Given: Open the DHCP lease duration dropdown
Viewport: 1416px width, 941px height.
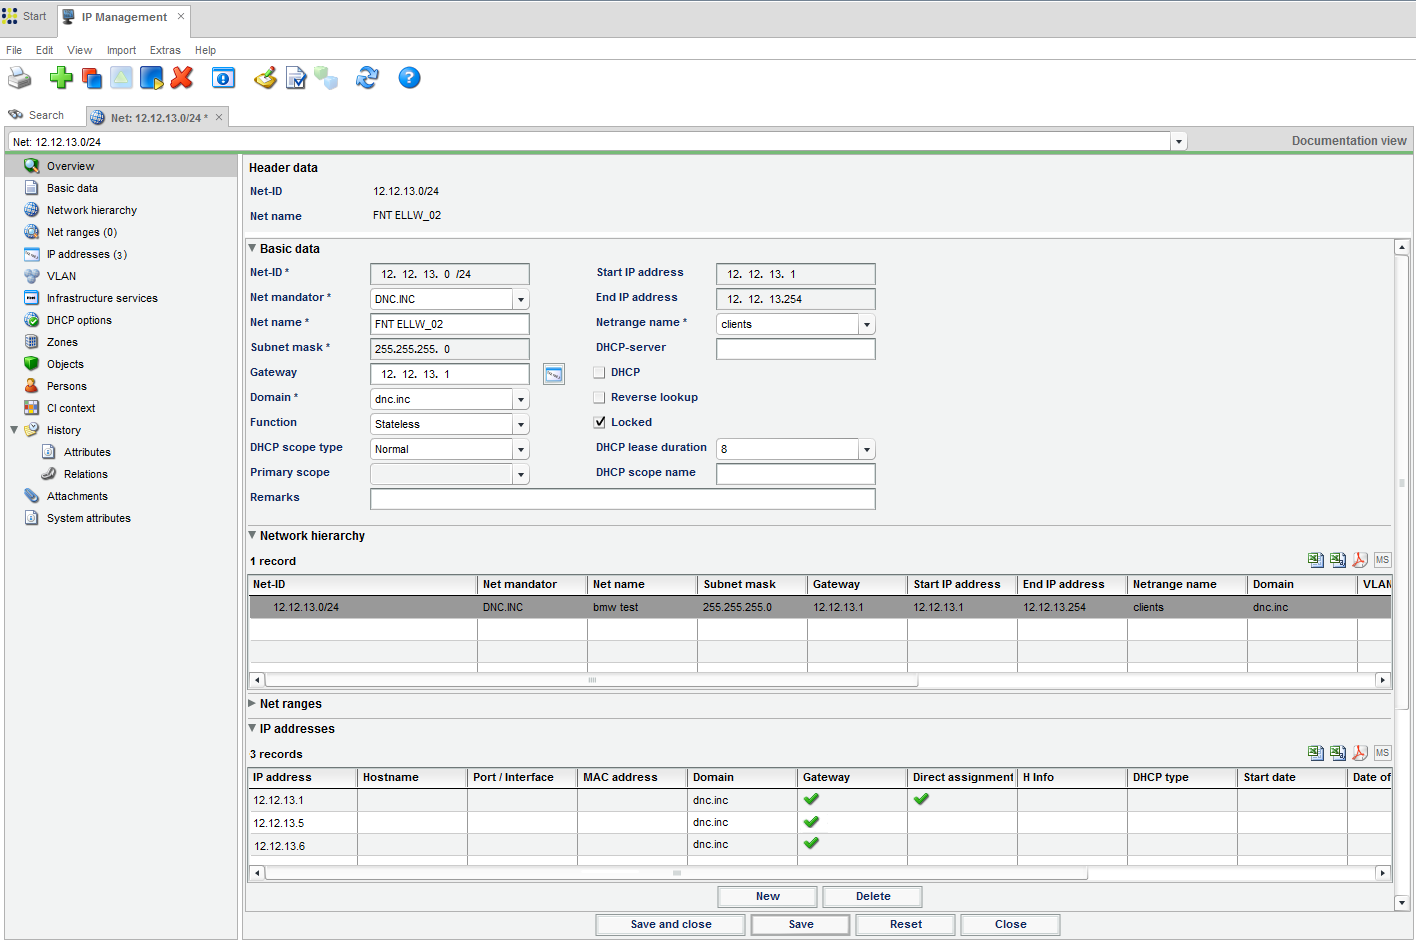Looking at the screenshot, I should pos(867,449).
